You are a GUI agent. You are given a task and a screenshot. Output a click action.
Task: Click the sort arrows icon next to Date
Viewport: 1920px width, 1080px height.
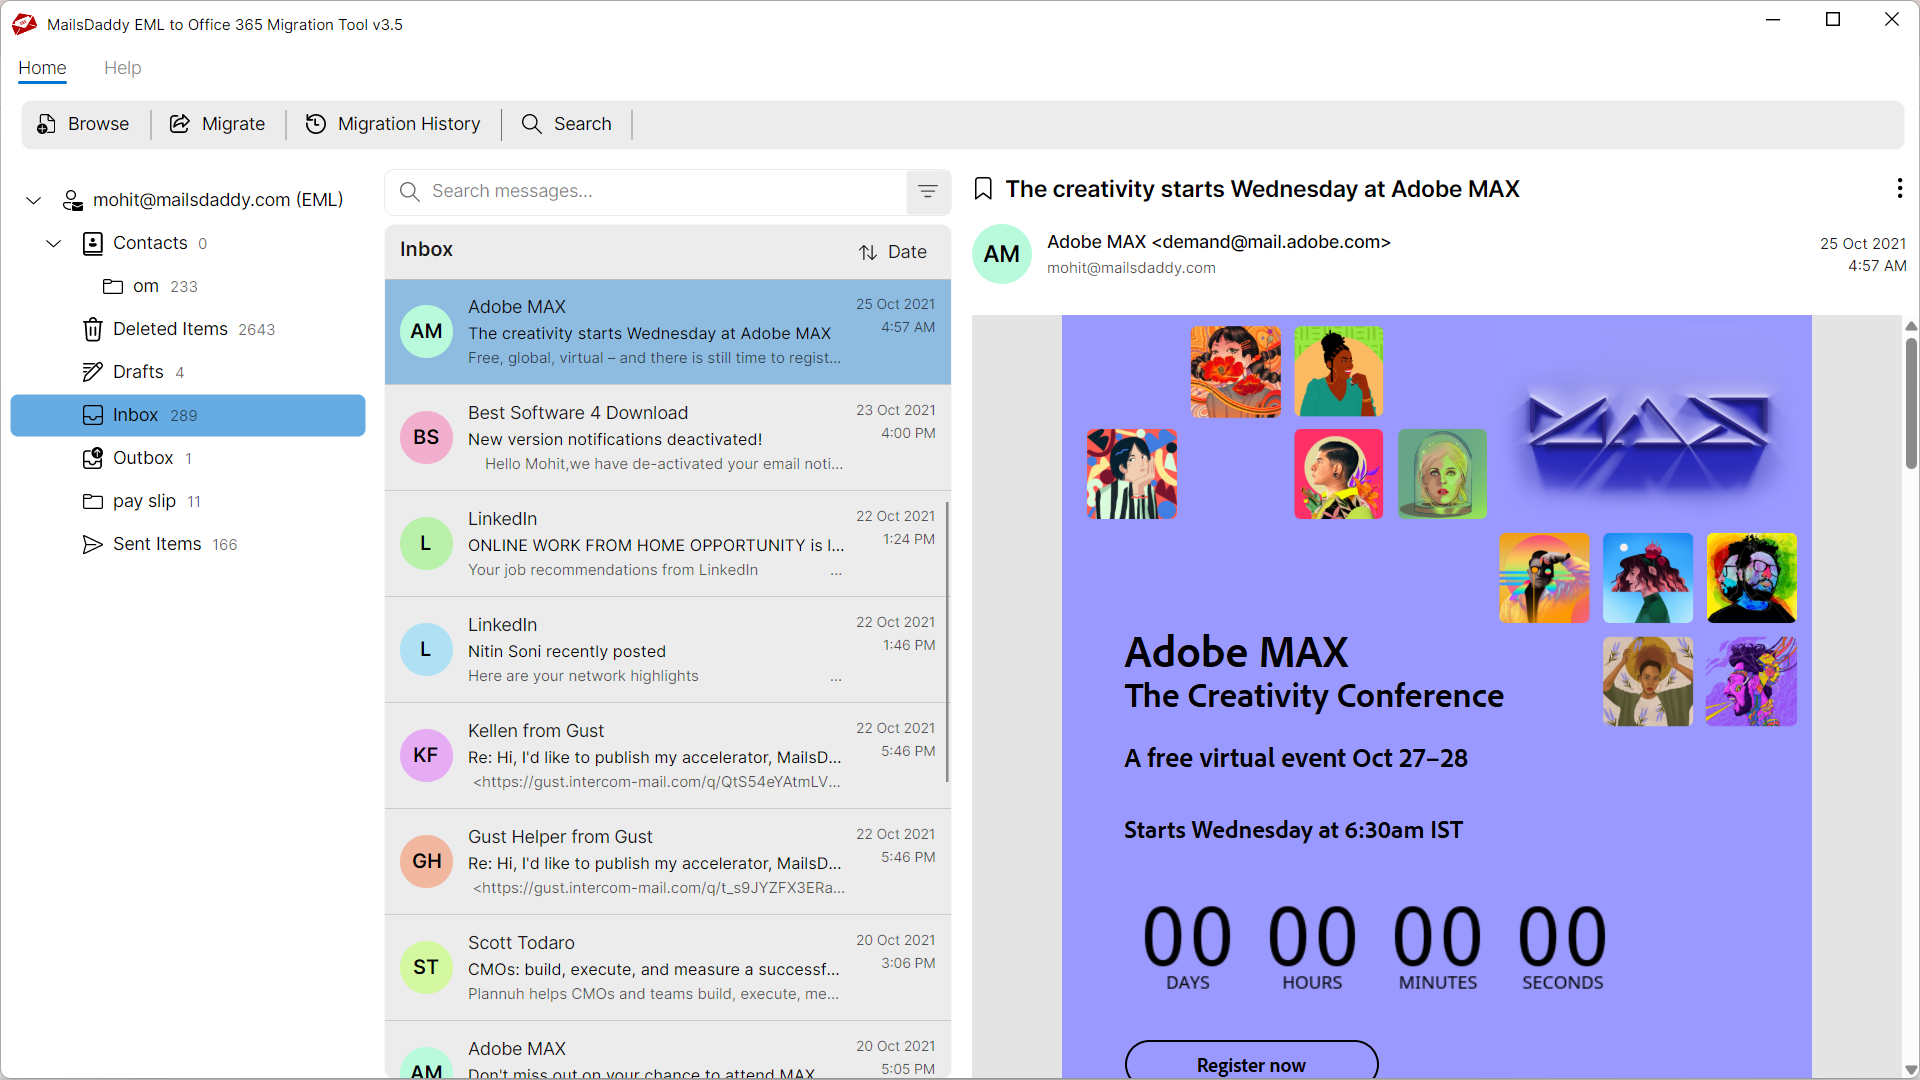[x=868, y=252]
